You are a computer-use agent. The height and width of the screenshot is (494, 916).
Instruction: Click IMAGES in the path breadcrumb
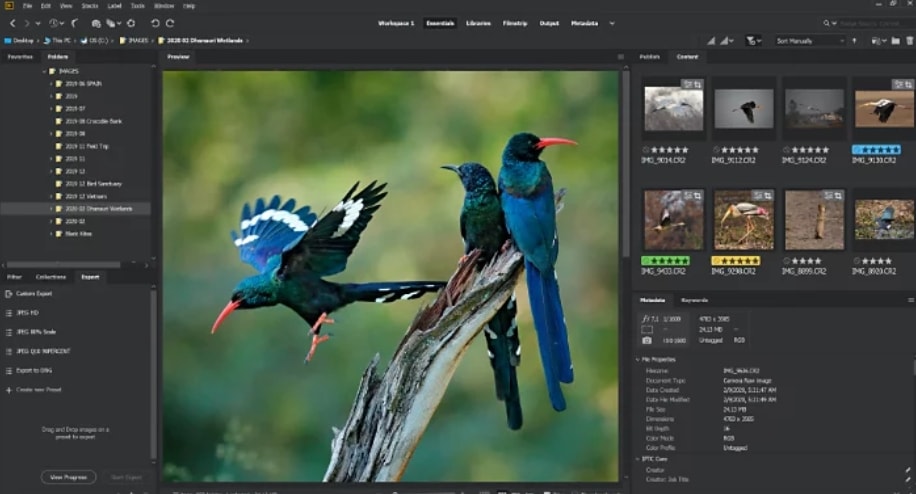pos(138,41)
